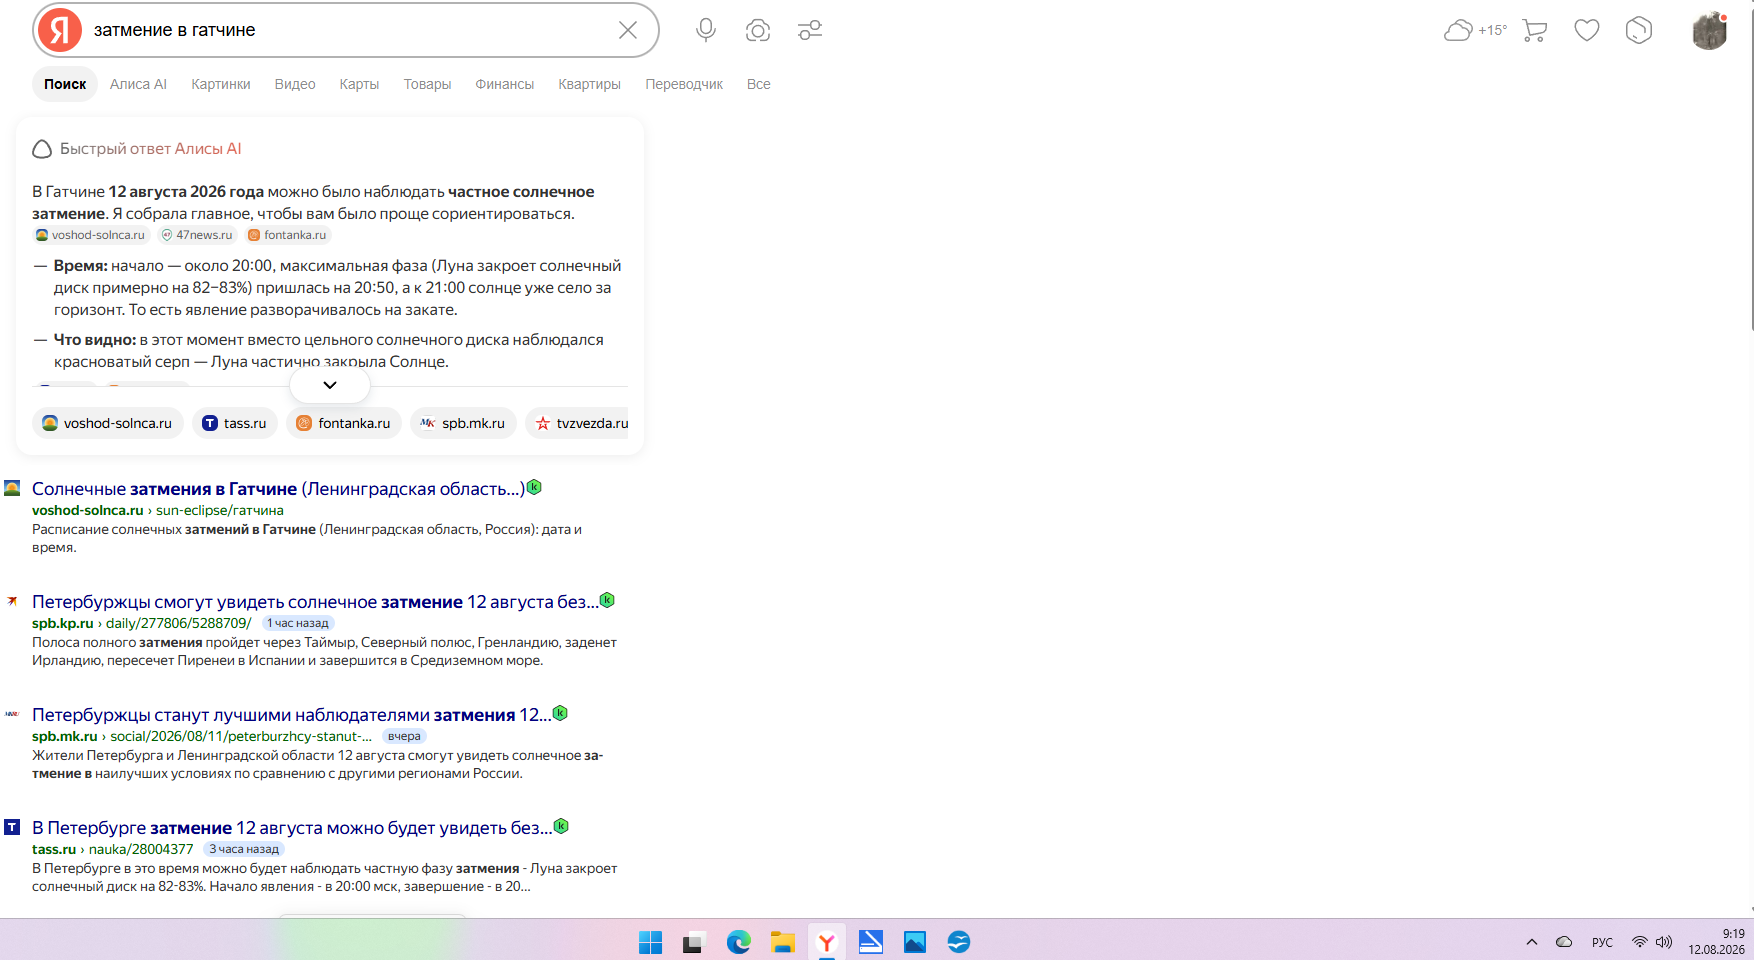Select the Поиск tab
The image size is (1754, 960).
65,84
